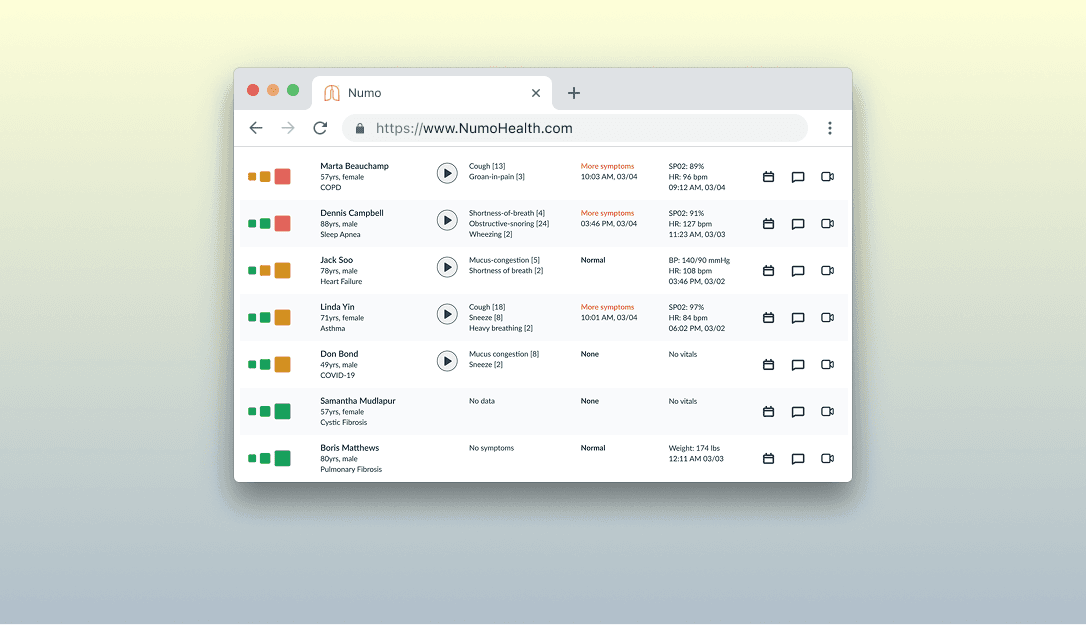This screenshot has height=625, width=1086.
Task: Start video call with Samantha Mudlapur
Action: tap(827, 412)
